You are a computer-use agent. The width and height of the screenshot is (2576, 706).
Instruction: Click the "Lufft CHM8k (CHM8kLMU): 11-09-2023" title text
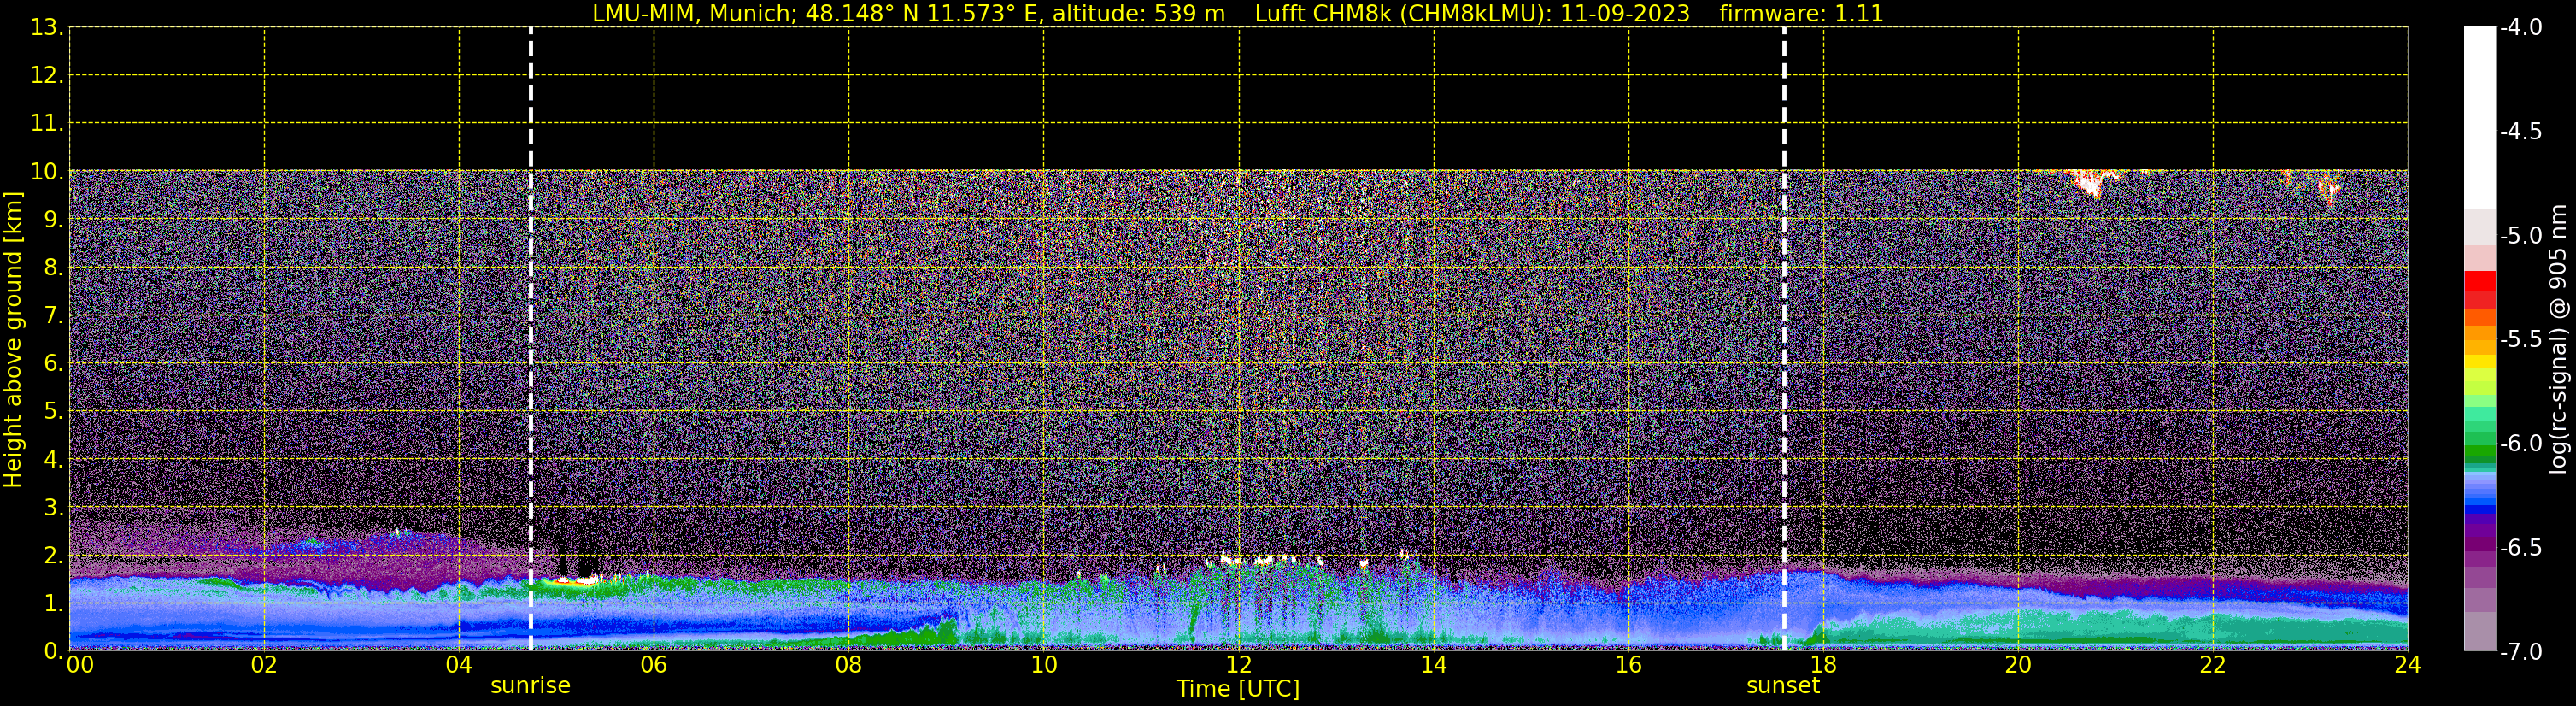[x=1472, y=13]
